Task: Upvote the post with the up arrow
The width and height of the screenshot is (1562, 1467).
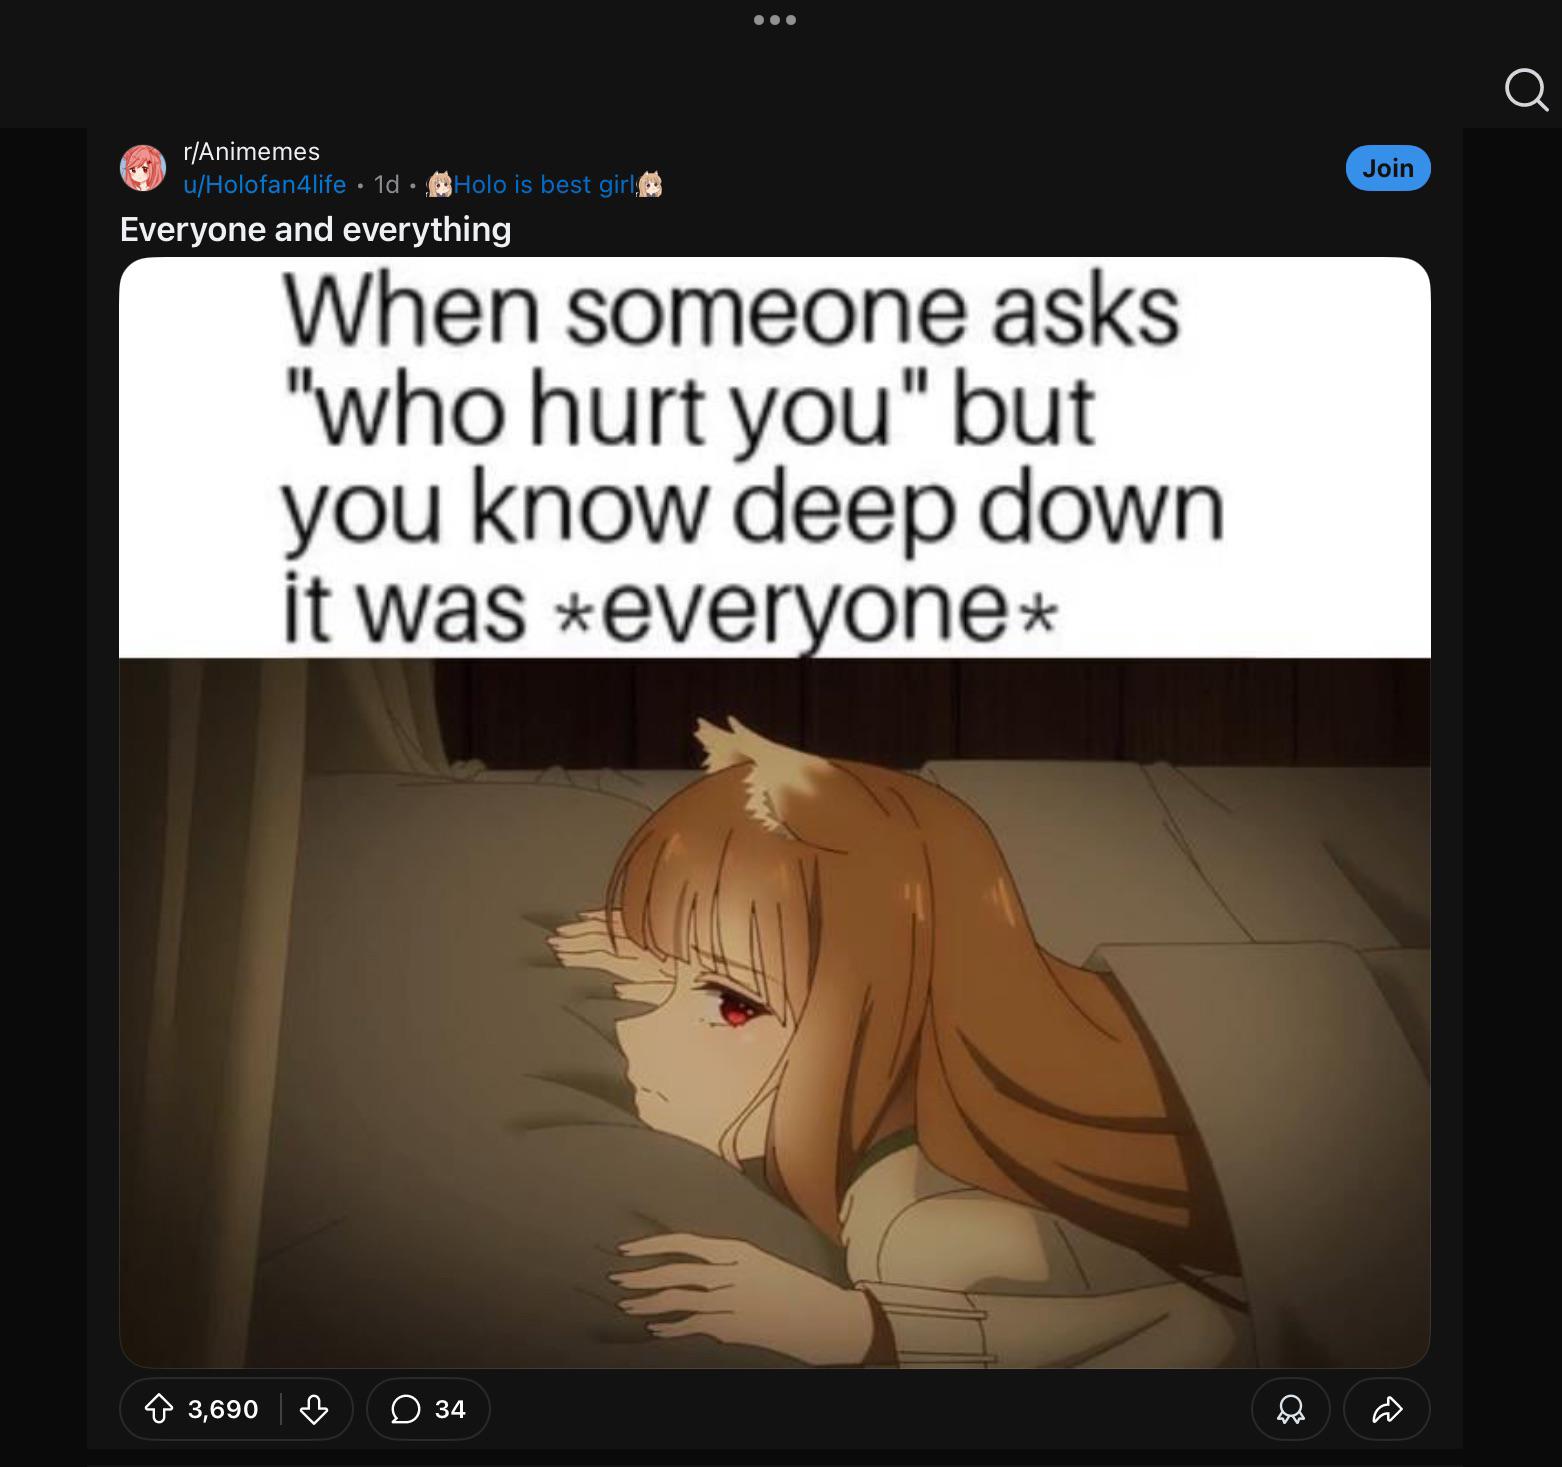Action: click(x=159, y=1409)
